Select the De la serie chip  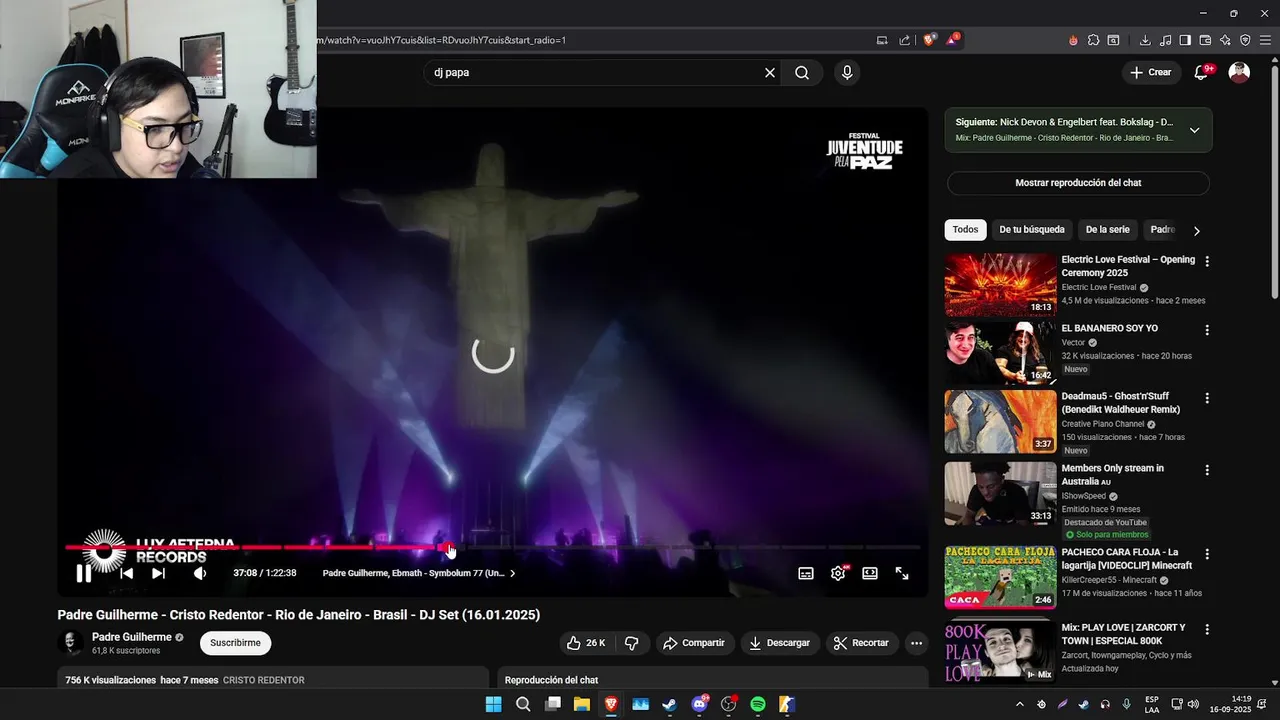click(x=1108, y=229)
